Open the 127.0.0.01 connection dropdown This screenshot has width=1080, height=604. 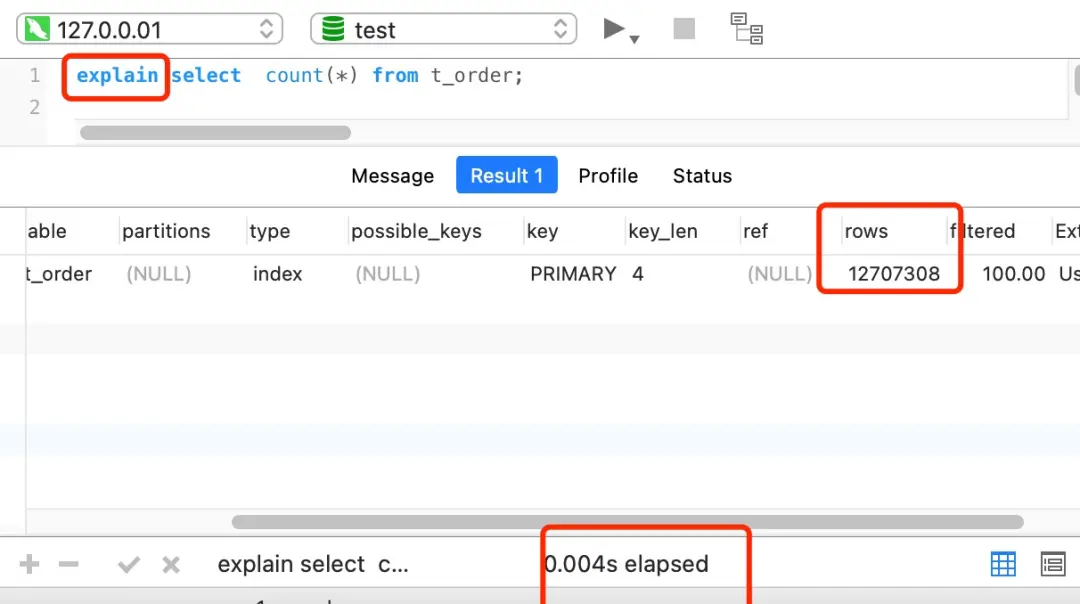coord(266,28)
